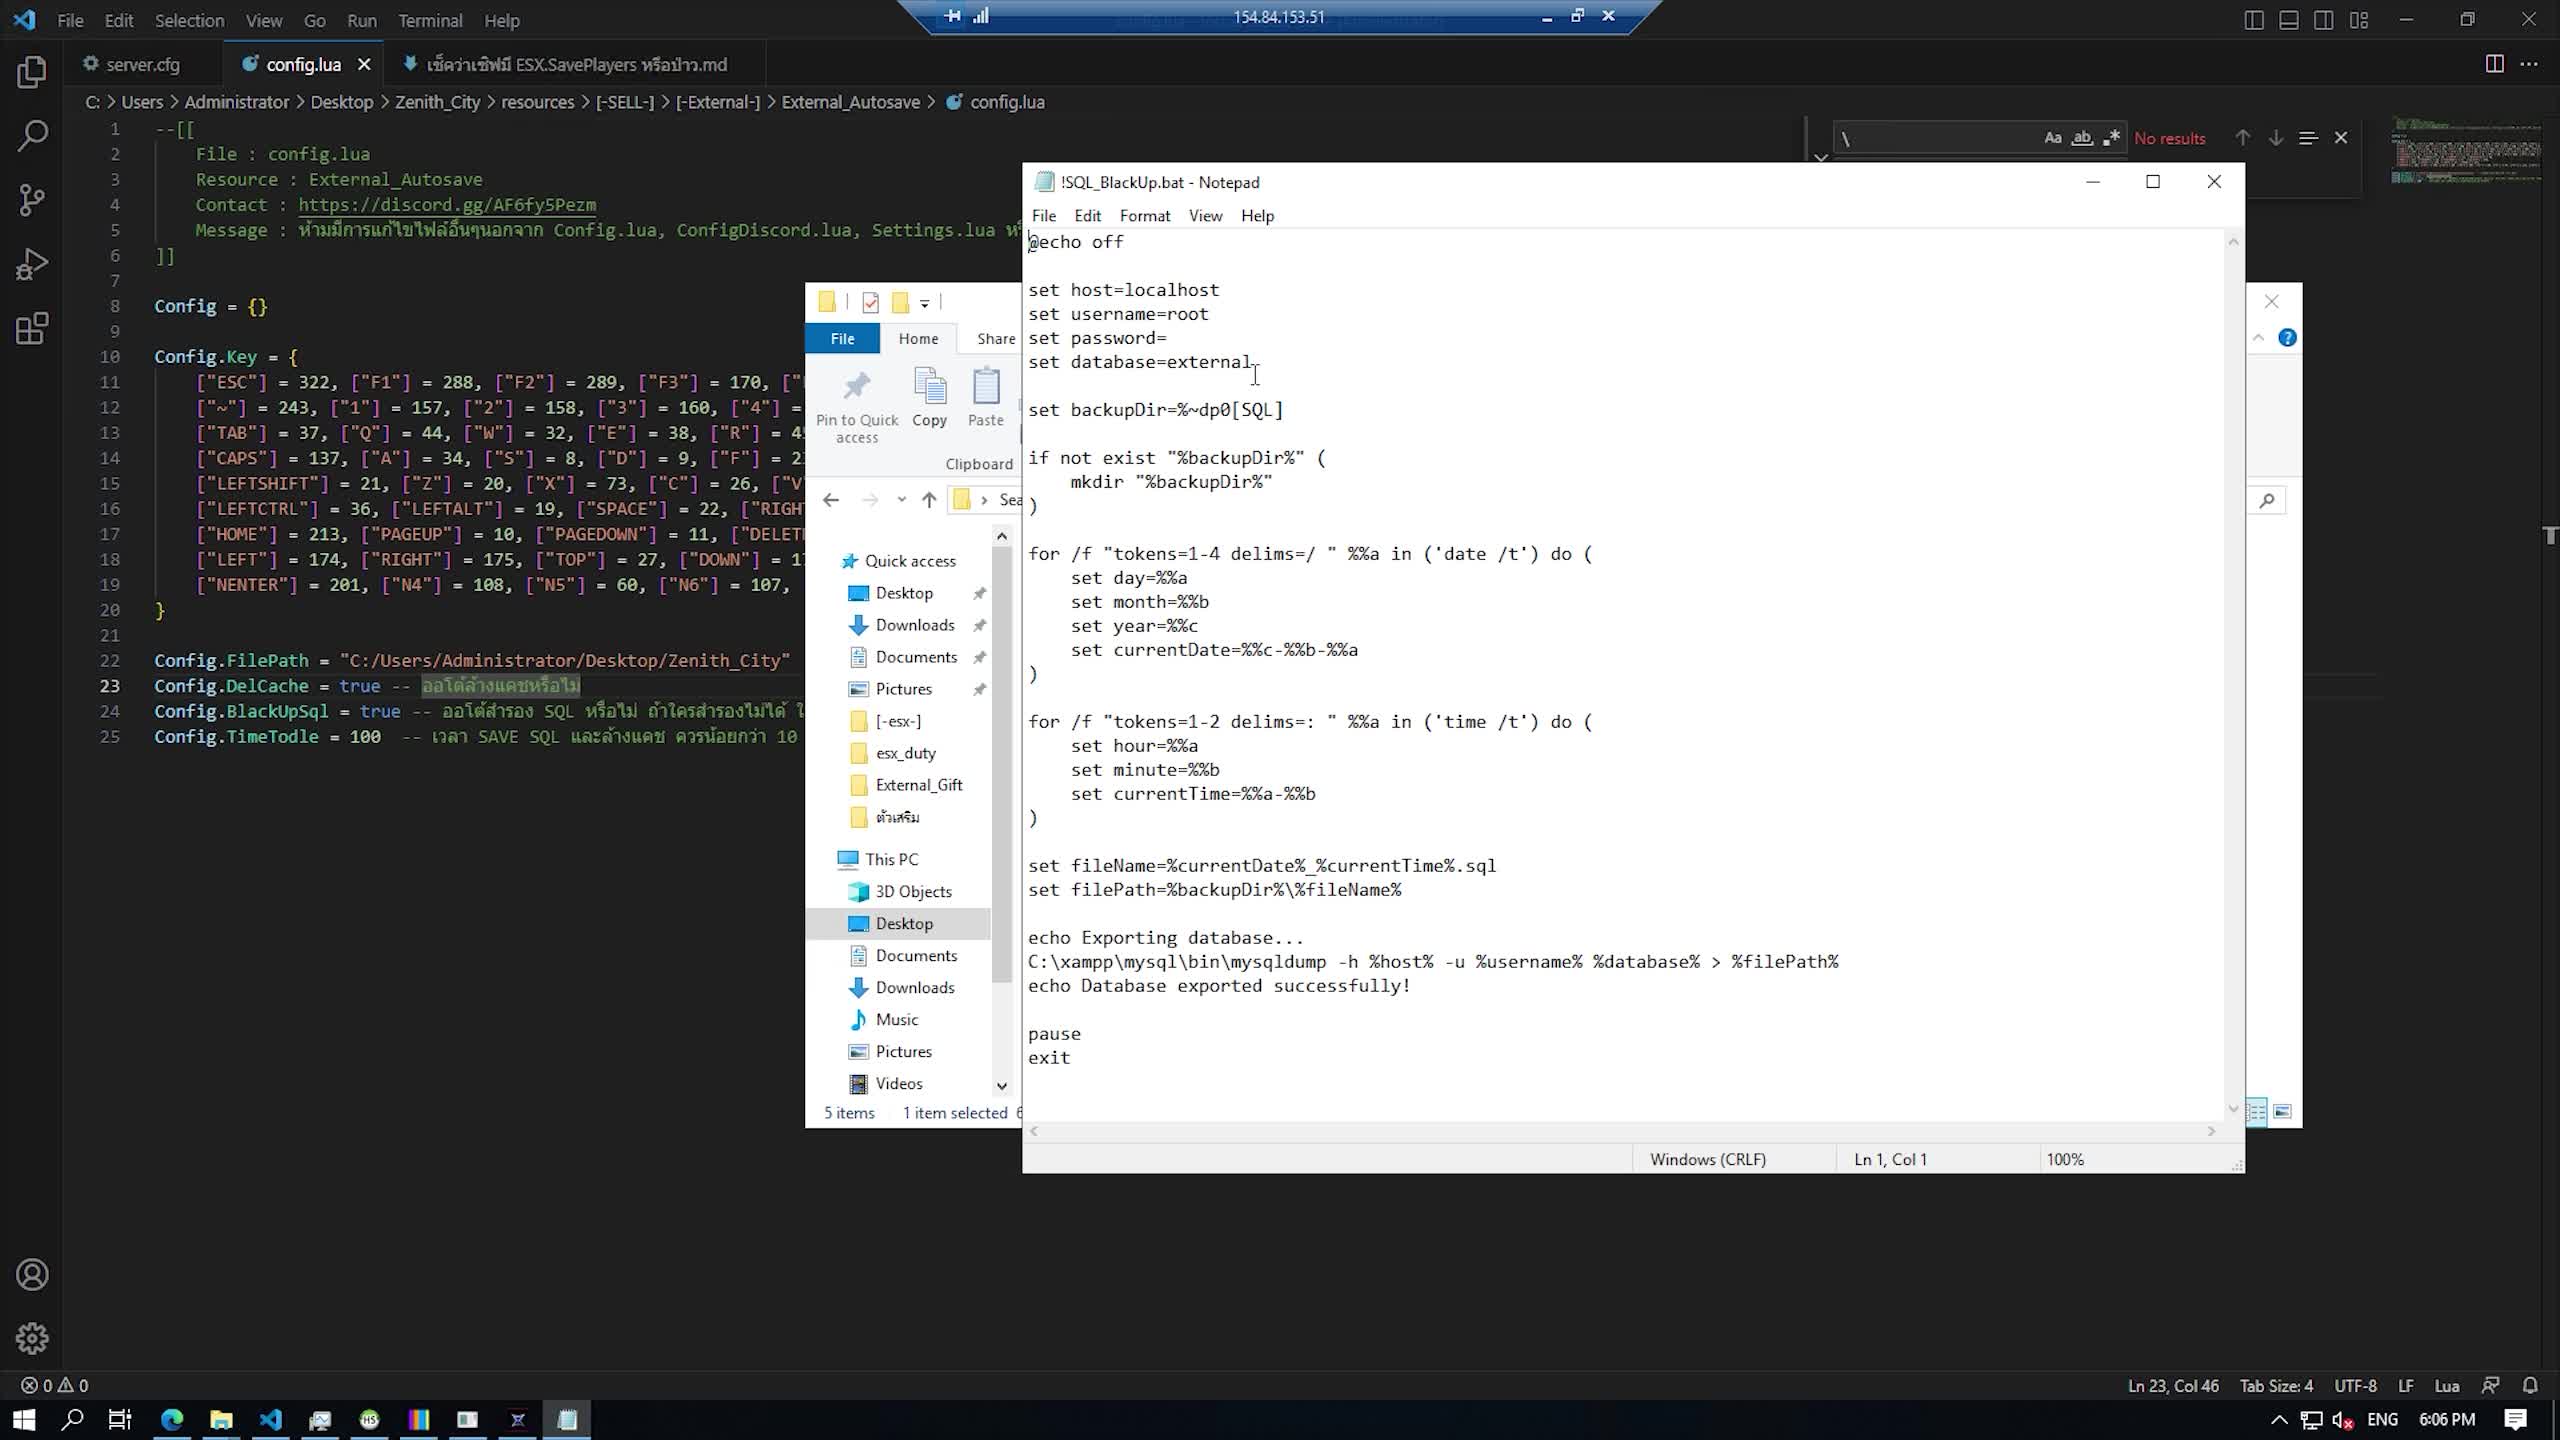The width and height of the screenshot is (2560, 1440).
Task: Open the Discord link in the config.lua comment
Action: (x=446, y=205)
